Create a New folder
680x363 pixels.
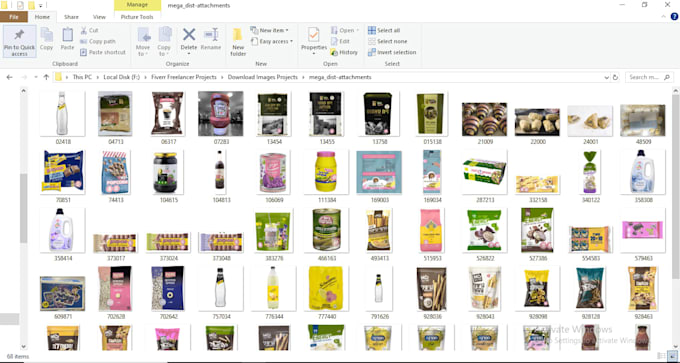[x=238, y=42]
